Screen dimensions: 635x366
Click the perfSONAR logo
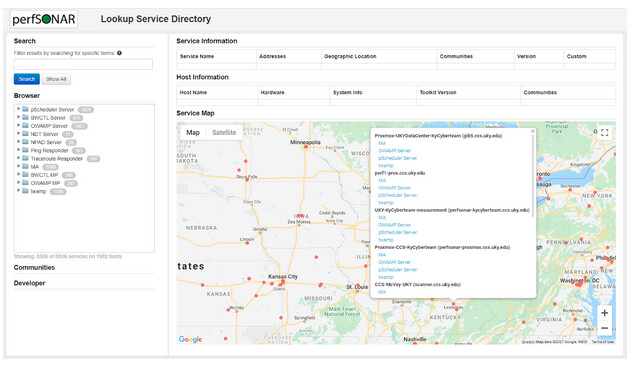tap(44, 19)
